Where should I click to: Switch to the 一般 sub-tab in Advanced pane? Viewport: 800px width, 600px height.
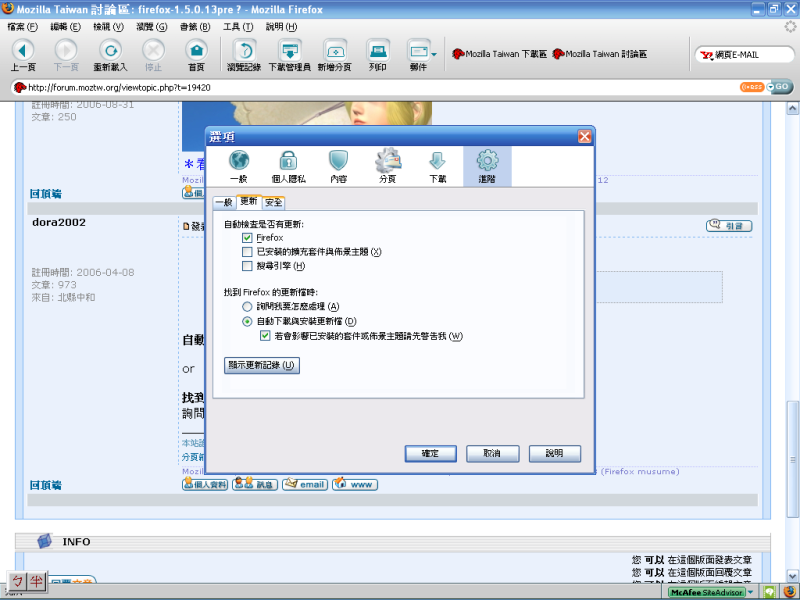[224, 203]
